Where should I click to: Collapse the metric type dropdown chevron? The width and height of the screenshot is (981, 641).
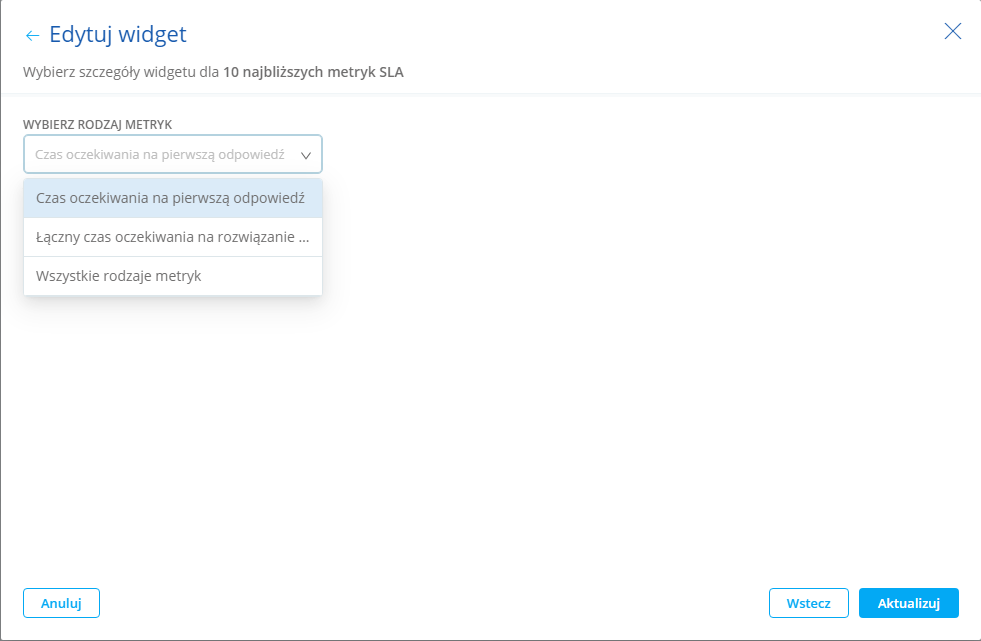pyautogui.click(x=306, y=155)
